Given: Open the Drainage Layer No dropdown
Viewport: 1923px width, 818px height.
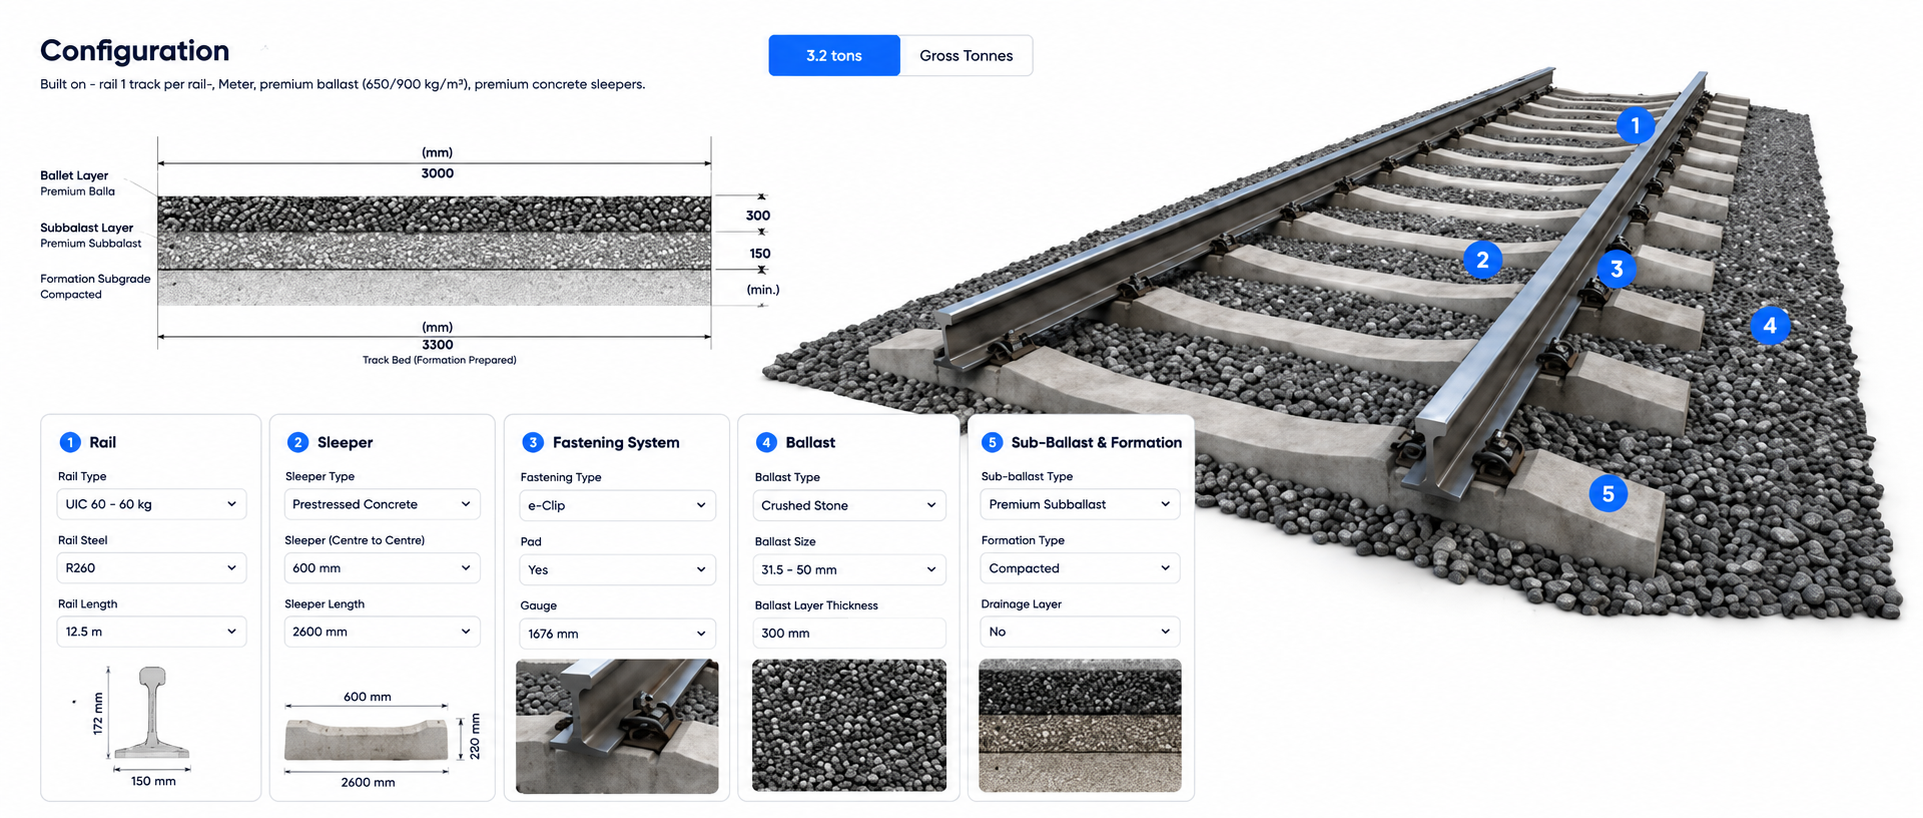Looking at the screenshot, I should (x=1080, y=632).
